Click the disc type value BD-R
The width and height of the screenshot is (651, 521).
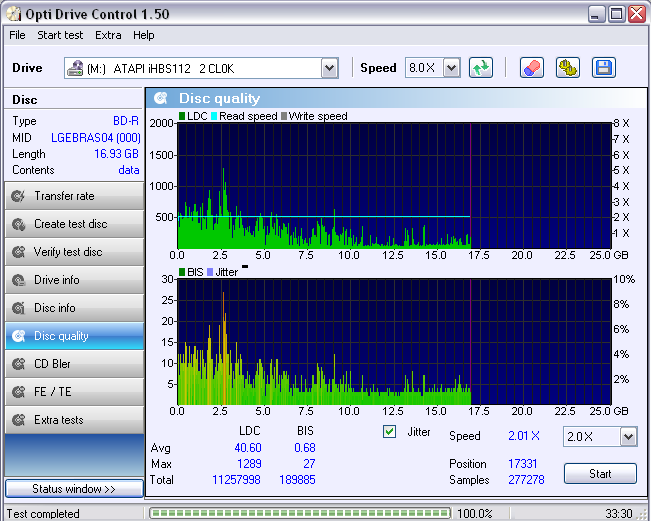(126, 121)
